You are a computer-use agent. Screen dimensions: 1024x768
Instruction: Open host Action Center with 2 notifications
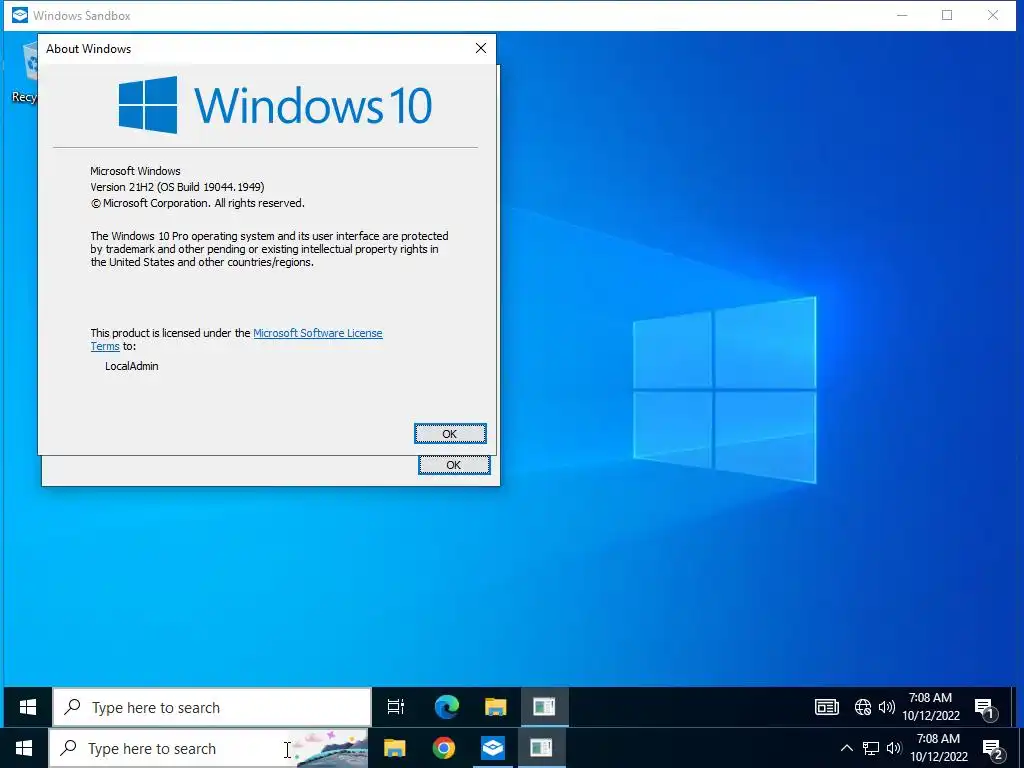click(x=993, y=749)
